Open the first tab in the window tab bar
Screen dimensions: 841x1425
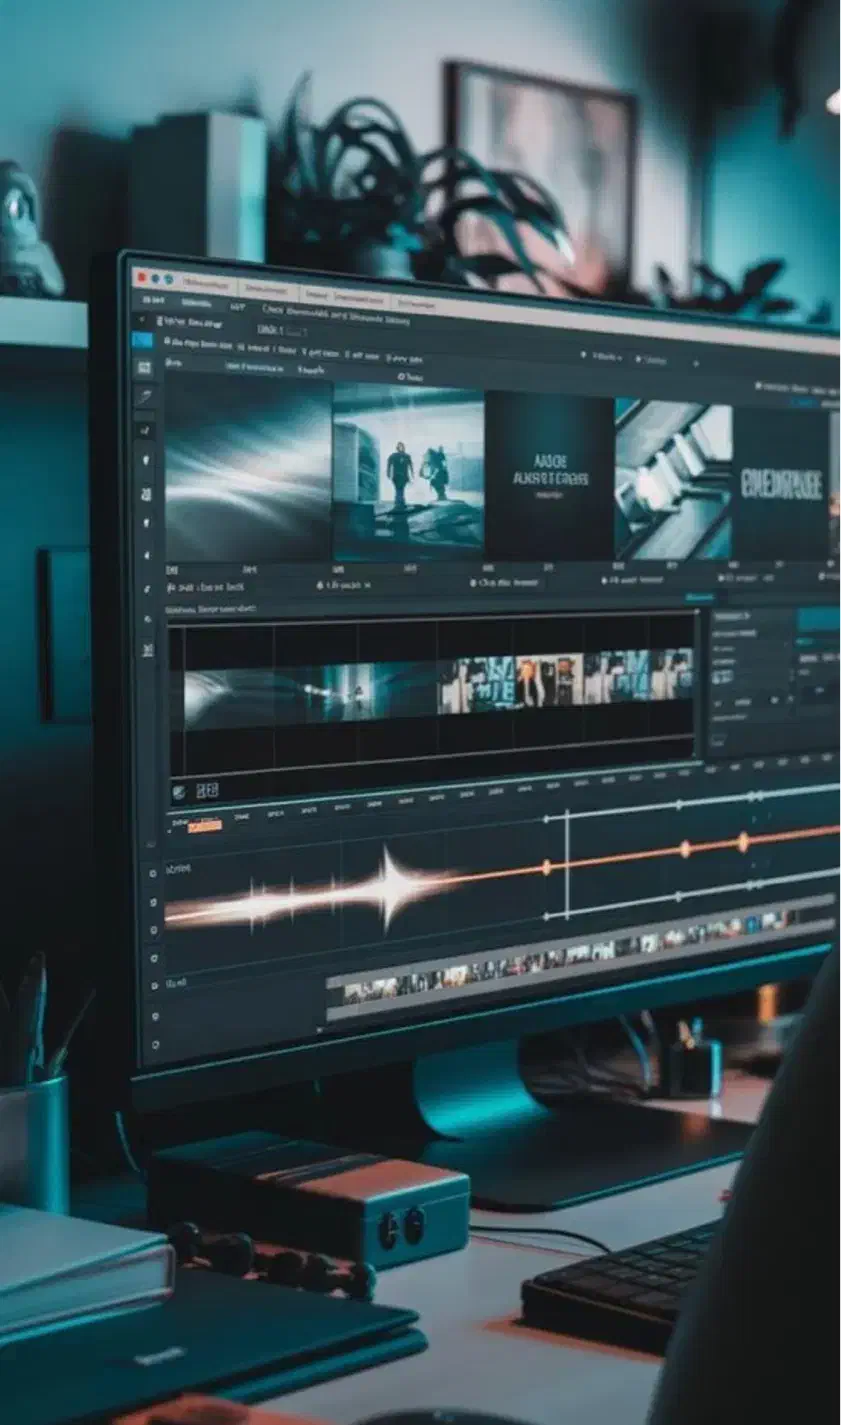coord(207,283)
